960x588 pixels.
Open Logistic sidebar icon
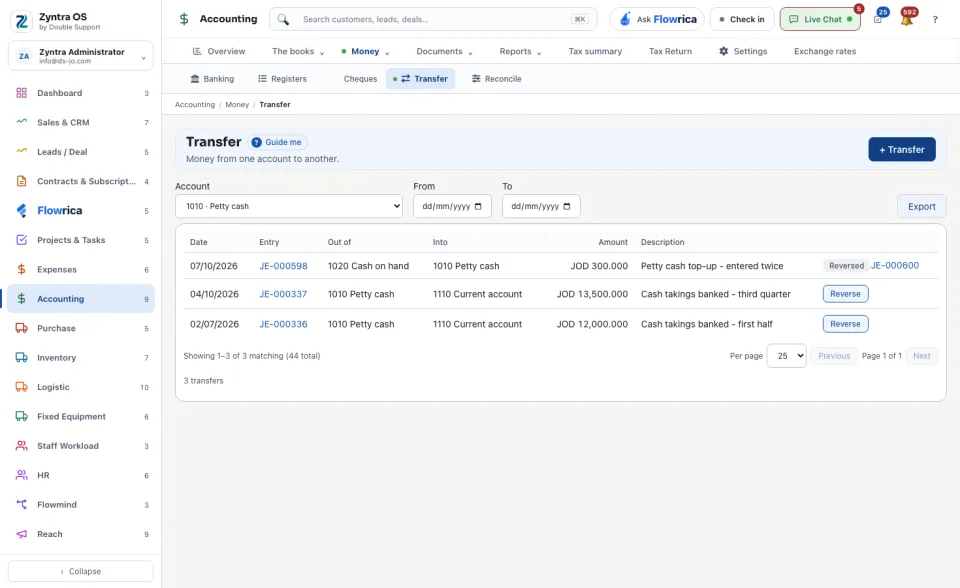click(21, 387)
